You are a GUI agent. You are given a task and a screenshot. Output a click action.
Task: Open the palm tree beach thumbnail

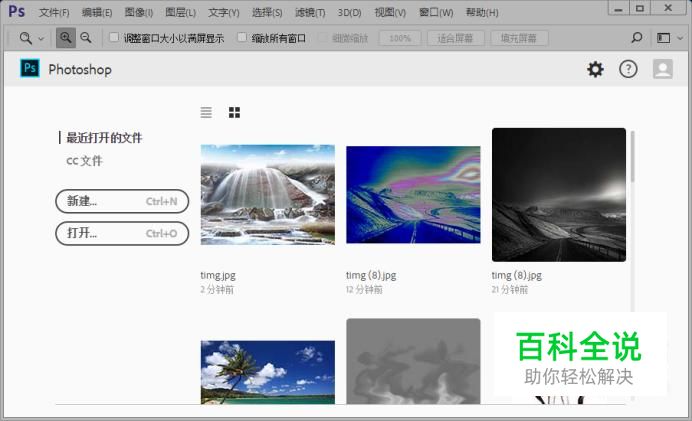coord(268,372)
